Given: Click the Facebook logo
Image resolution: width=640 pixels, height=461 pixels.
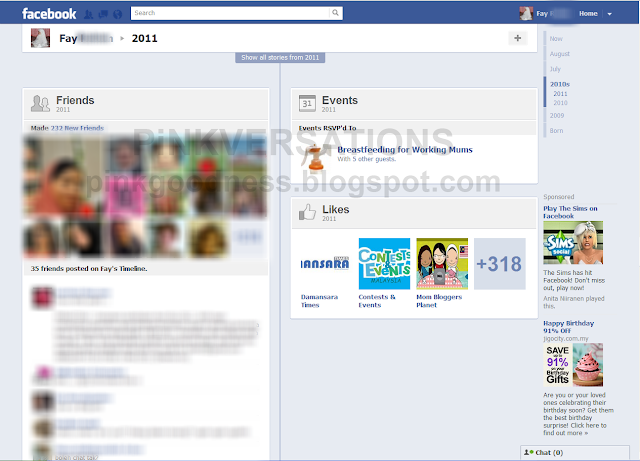Looking at the screenshot, I should point(49,14).
